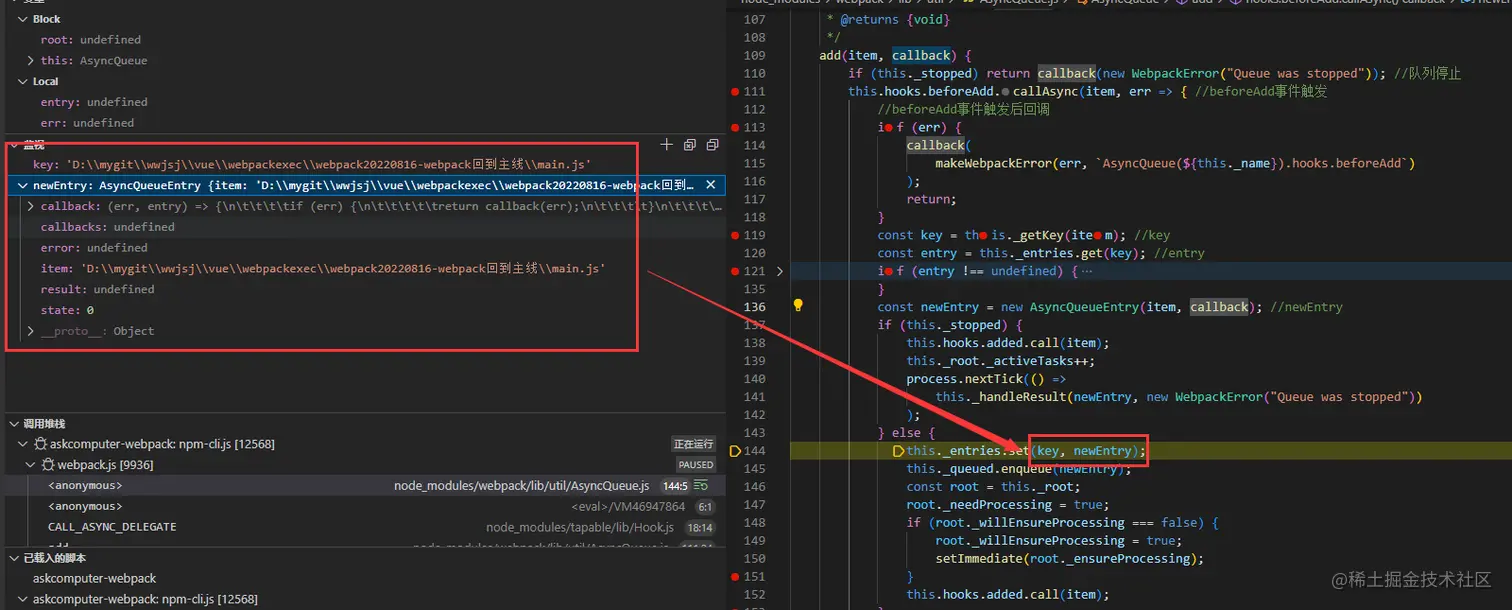Viewport: 1512px width, 610px height.
Task: Click the 18:14 line badge in call stack
Action: click(700, 527)
